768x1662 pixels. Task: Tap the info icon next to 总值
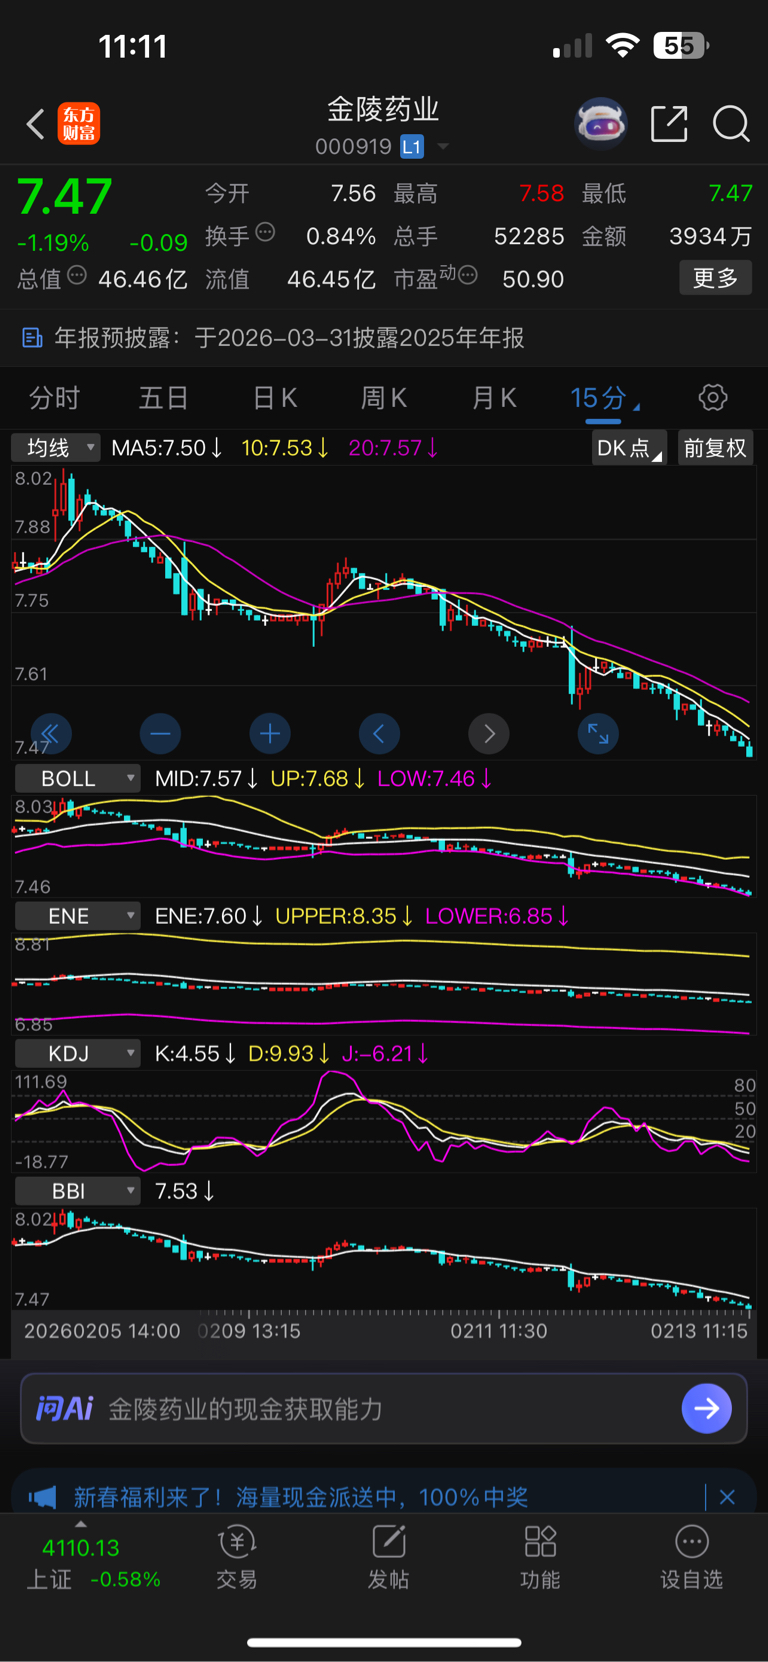click(77, 275)
